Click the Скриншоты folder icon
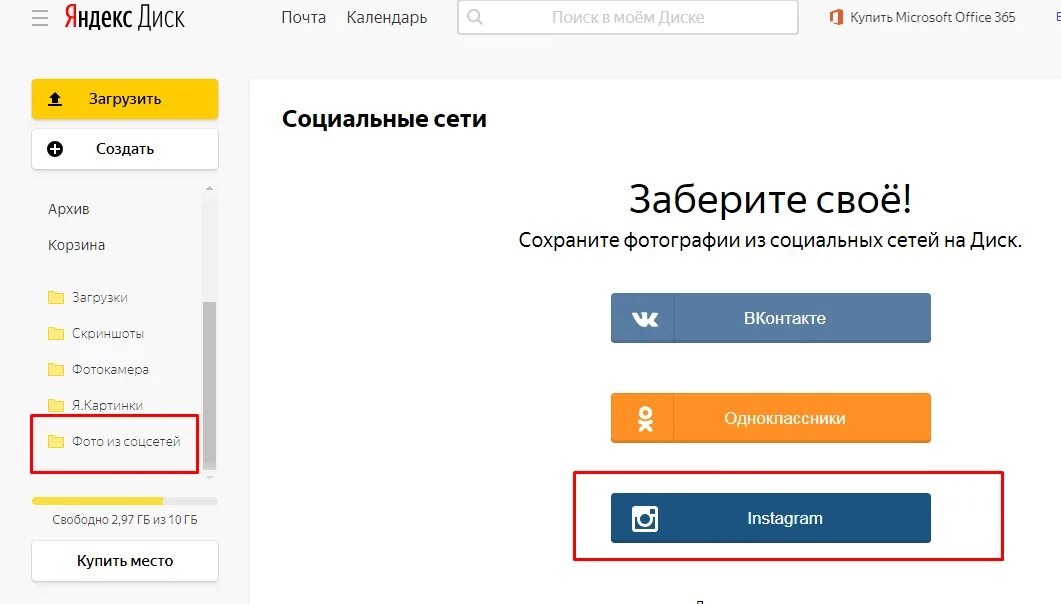The height and width of the screenshot is (604, 1061). click(x=56, y=333)
